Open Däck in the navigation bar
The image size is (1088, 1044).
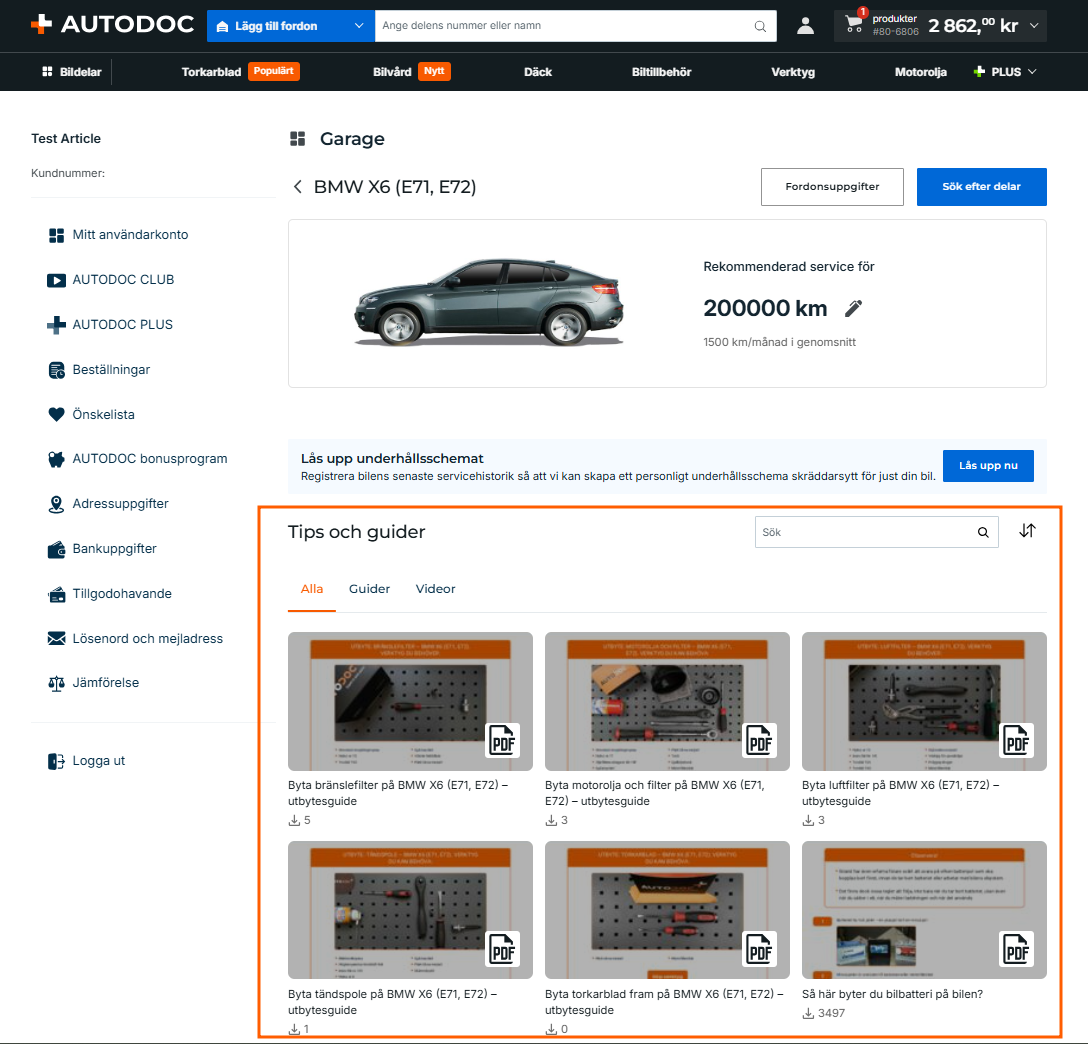[x=538, y=71]
